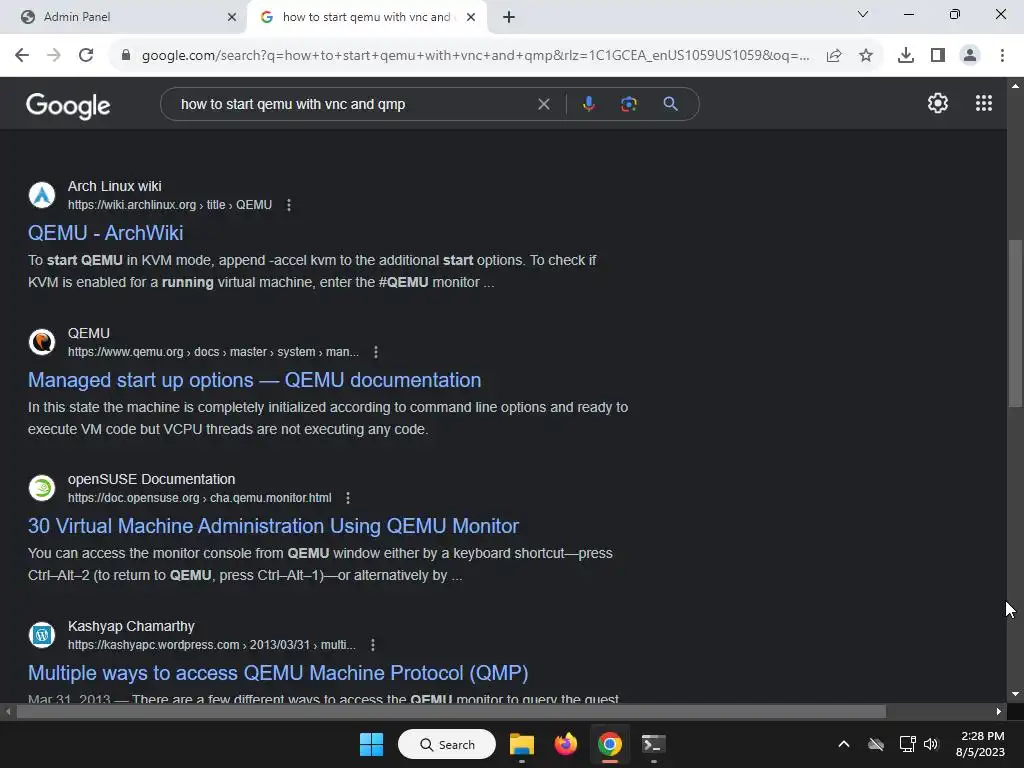This screenshot has height=768, width=1024.
Task: Open more options for ArchWiki result
Action: coord(289,205)
